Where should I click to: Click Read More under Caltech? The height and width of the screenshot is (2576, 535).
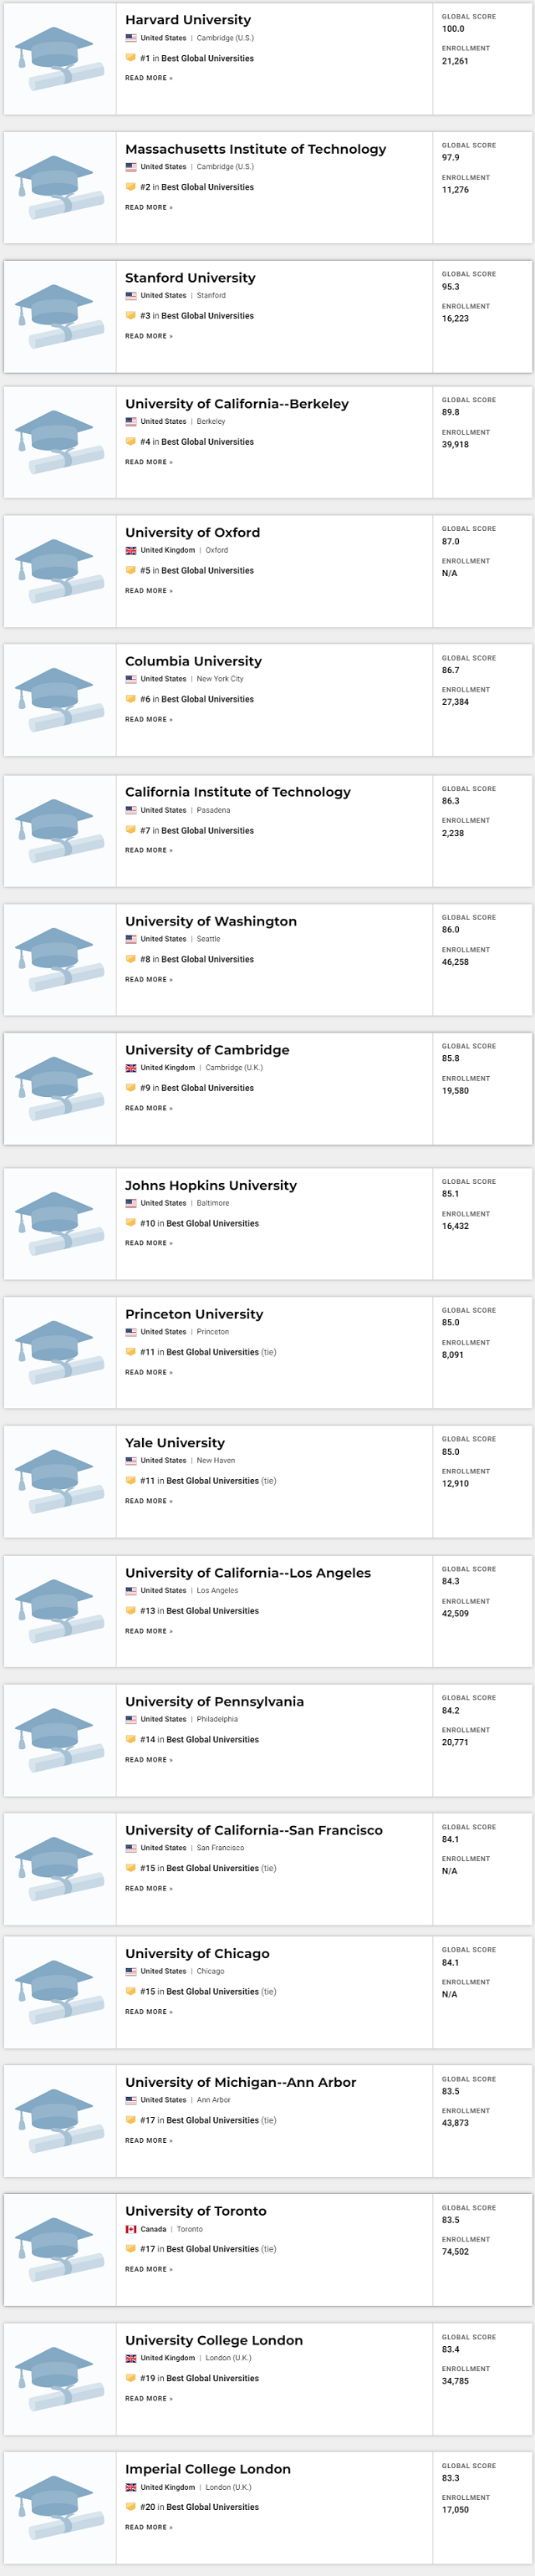pos(149,850)
